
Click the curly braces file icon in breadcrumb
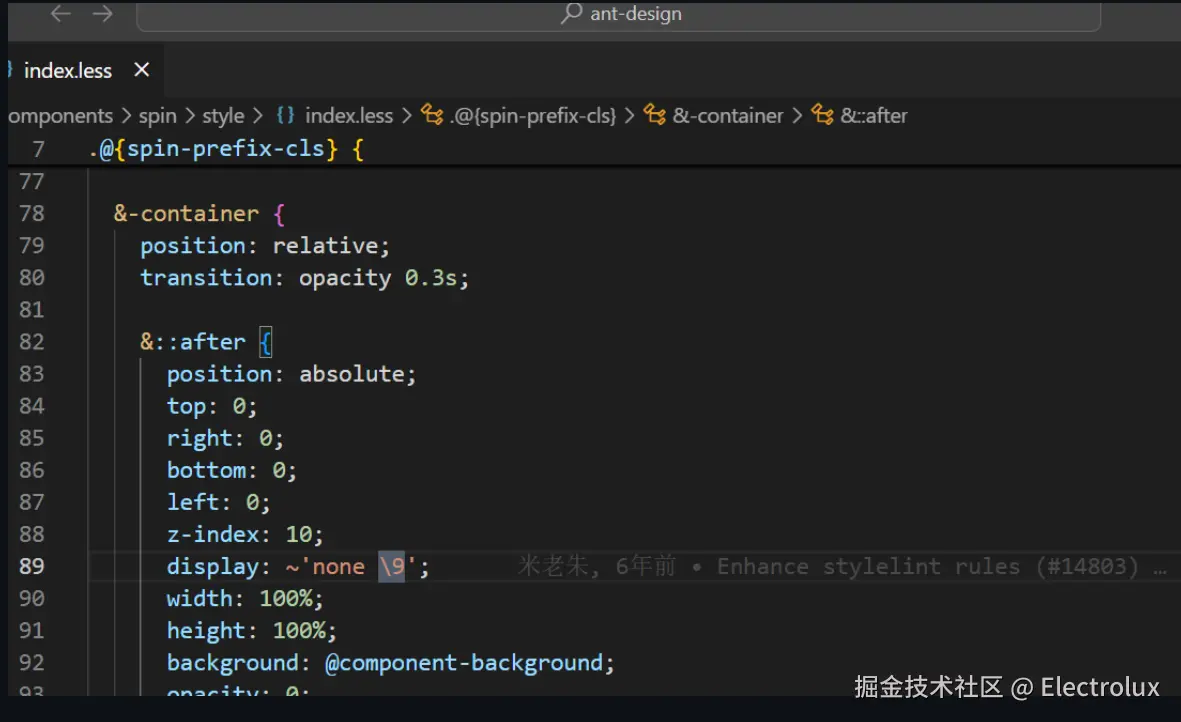click(285, 115)
